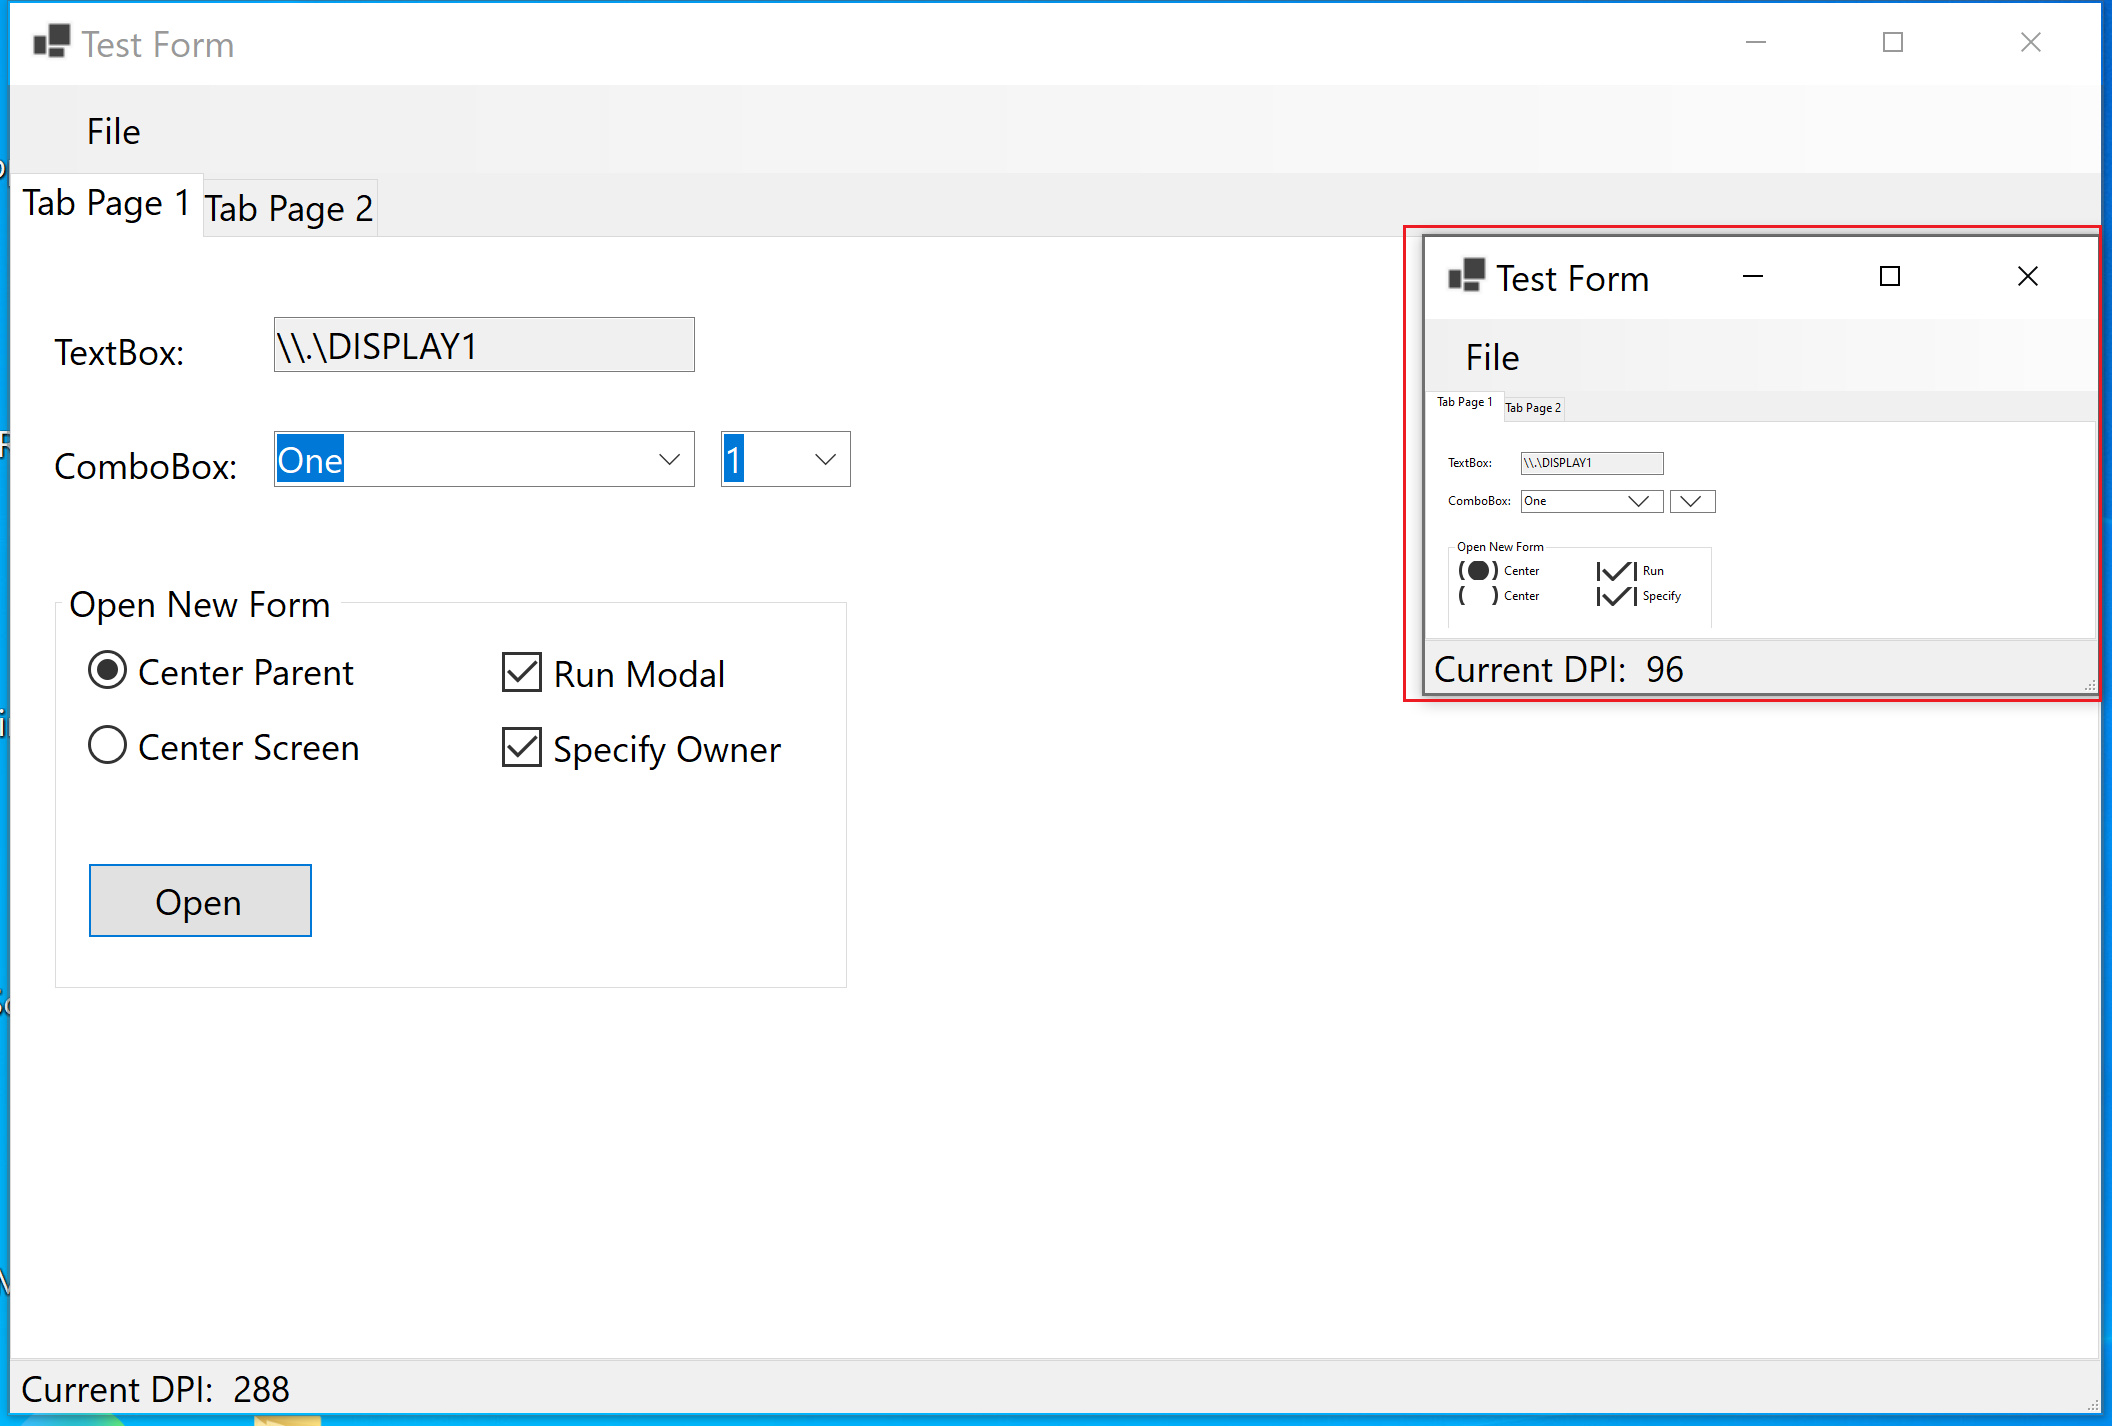Select the TextBox containing \\.\DISPLAY1
This screenshot has width=2112, height=1426.
pyautogui.click(x=483, y=345)
